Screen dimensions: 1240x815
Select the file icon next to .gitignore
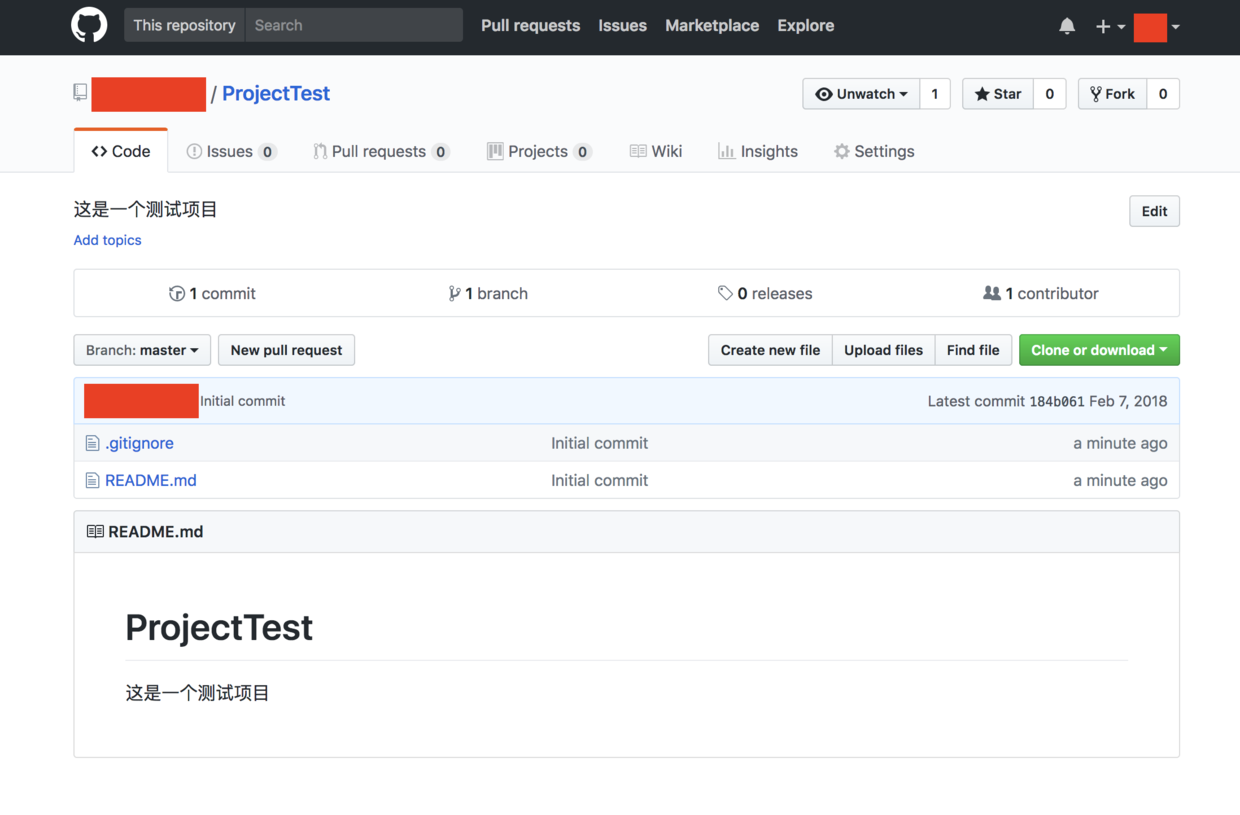92,443
